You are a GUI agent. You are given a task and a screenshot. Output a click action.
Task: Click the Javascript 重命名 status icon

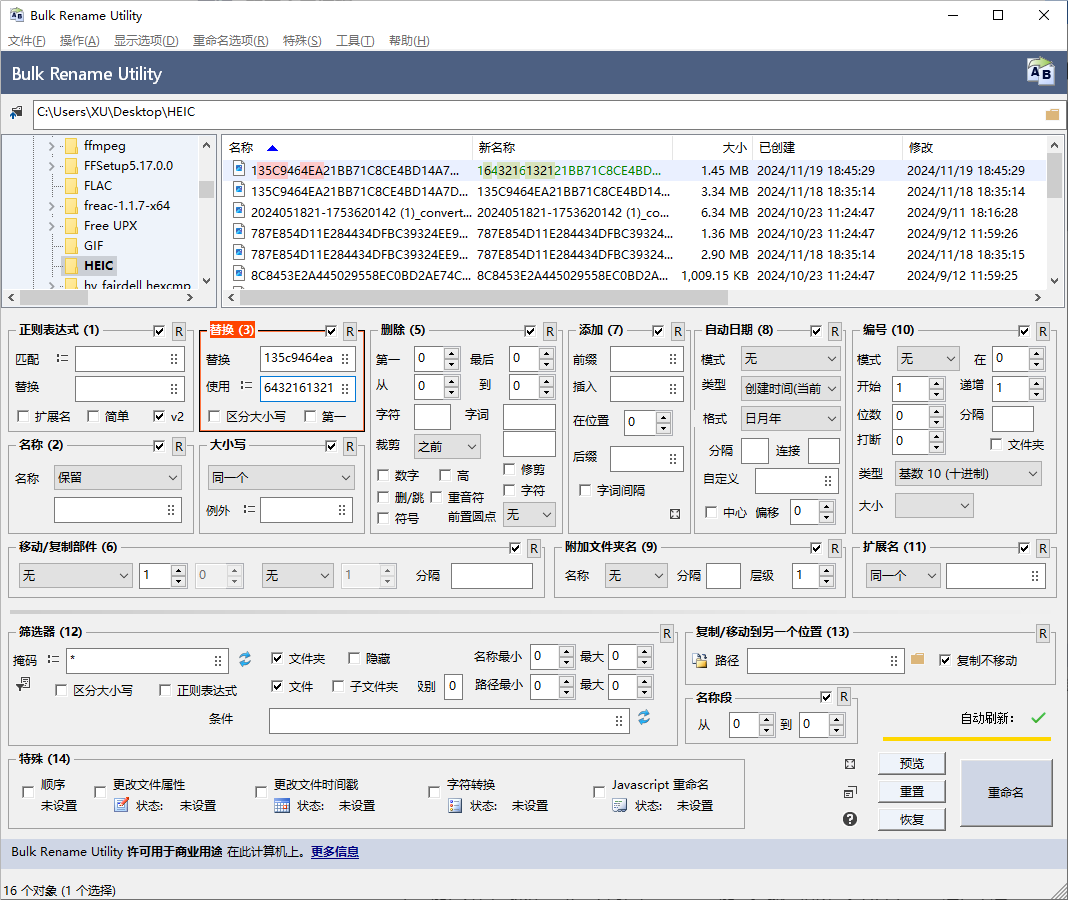(x=620, y=805)
